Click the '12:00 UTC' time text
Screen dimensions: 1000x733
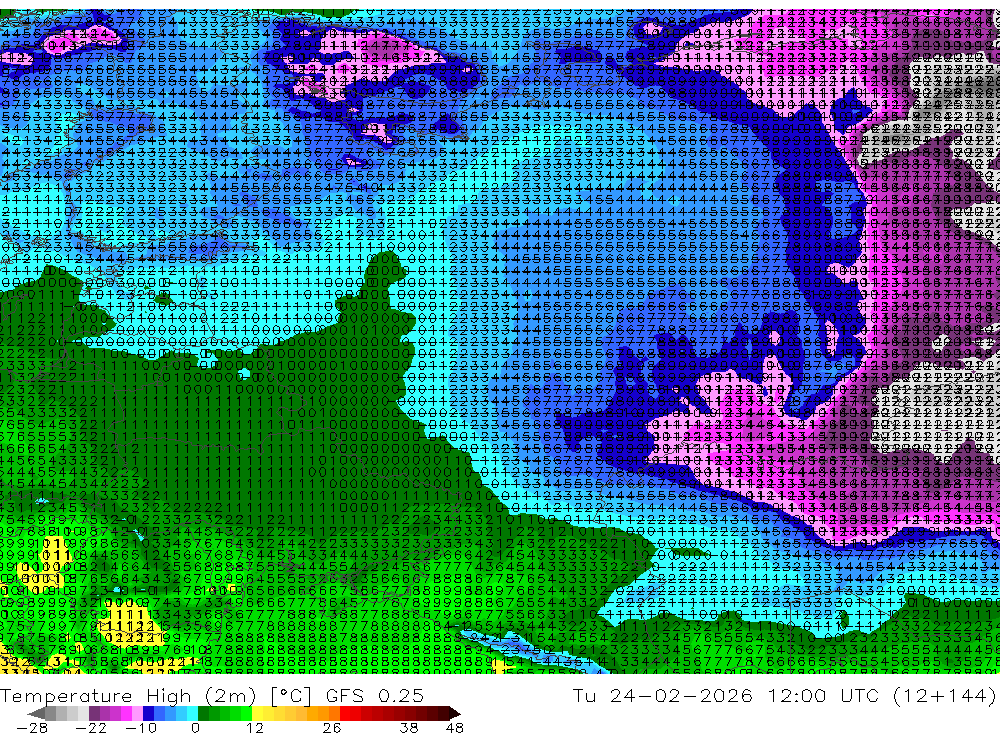point(823,695)
